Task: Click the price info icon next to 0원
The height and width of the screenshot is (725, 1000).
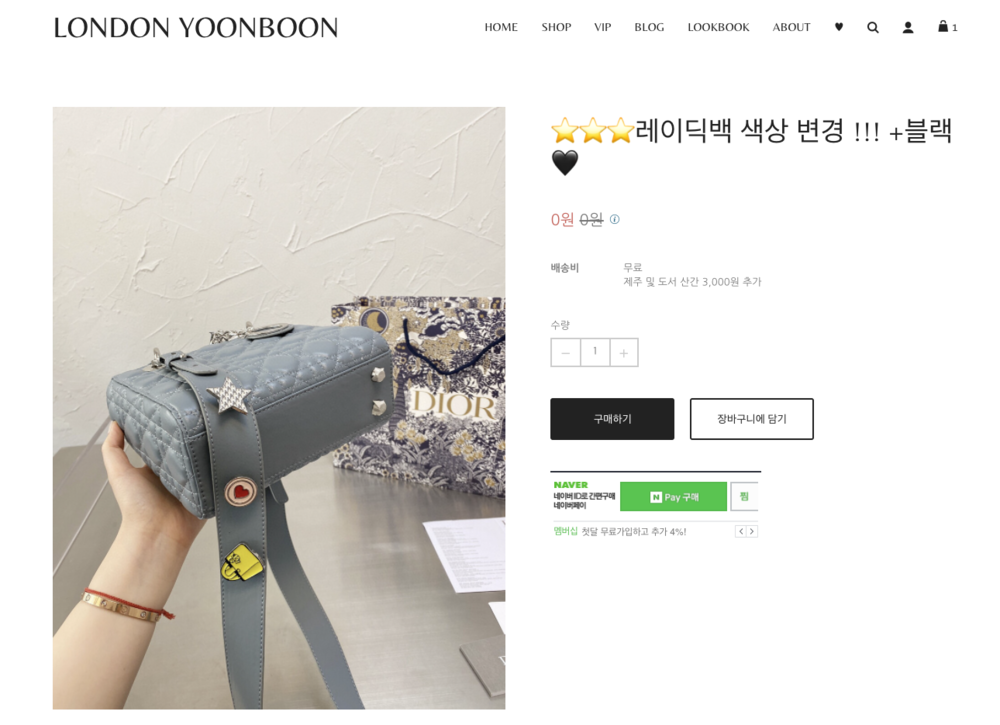Action: [615, 219]
